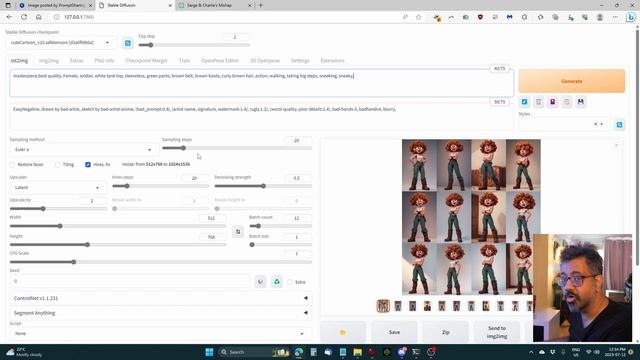Click Send to img2img button
Screen dimensions: 640x360
pos(497,332)
